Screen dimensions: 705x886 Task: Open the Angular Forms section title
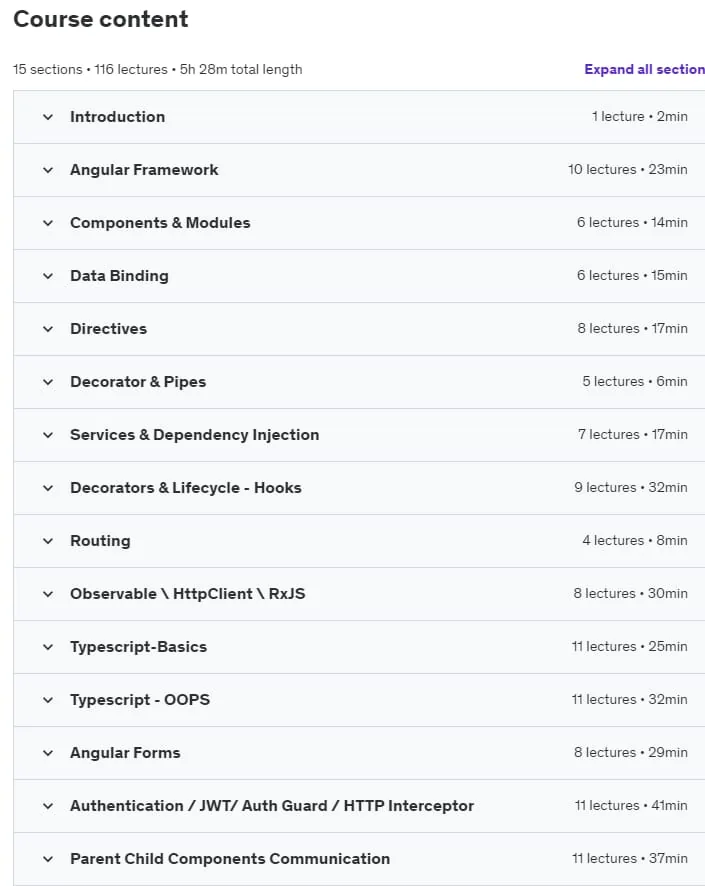point(125,753)
